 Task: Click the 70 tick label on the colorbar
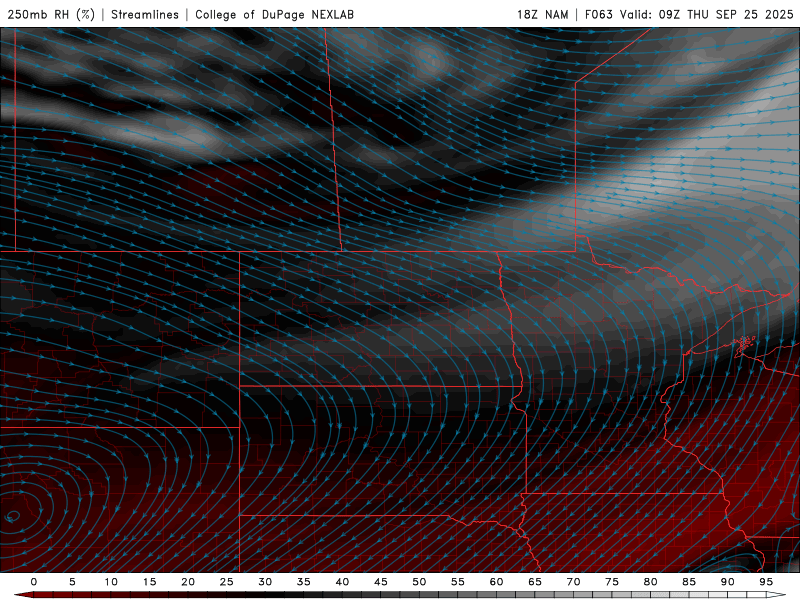pyautogui.click(x=573, y=582)
